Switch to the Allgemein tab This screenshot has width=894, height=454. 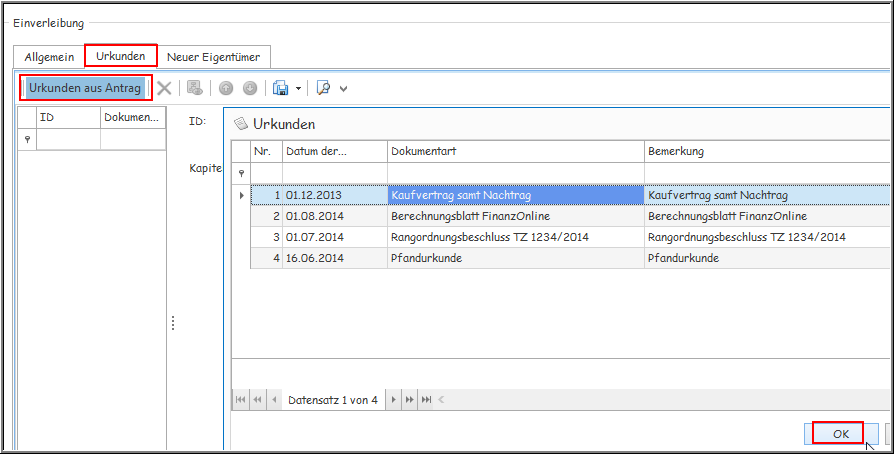point(49,57)
